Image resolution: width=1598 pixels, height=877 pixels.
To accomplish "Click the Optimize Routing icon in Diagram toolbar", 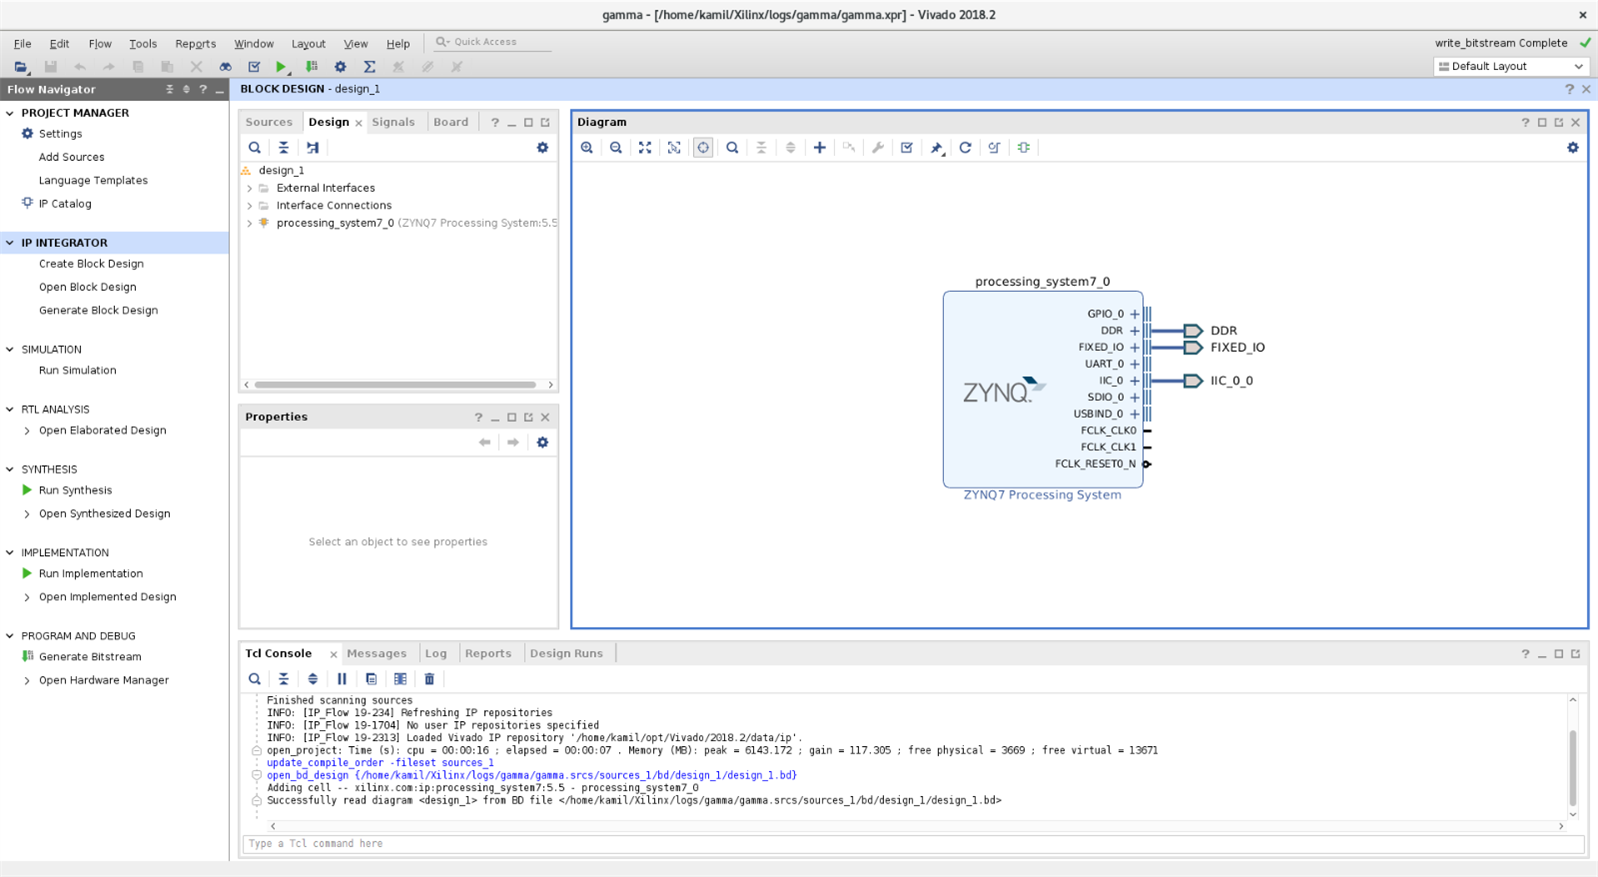I will click(994, 148).
